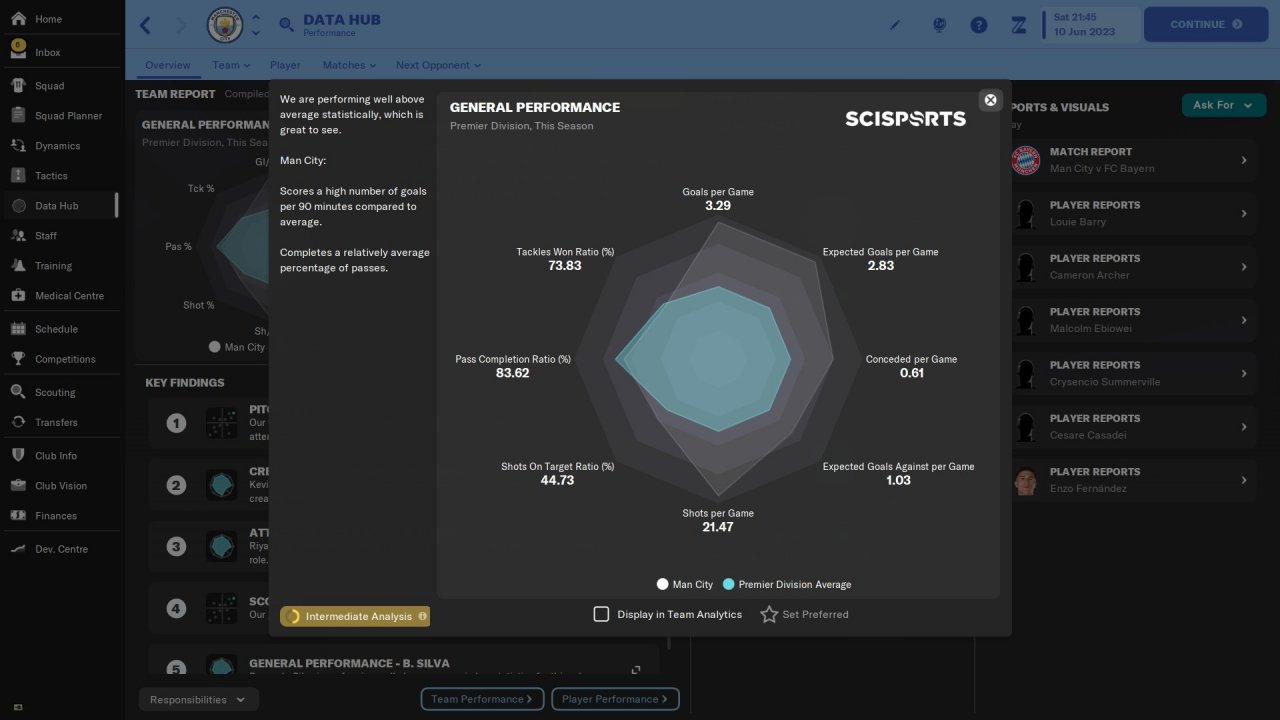Open Team Performance button
1280x720 pixels.
[x=482, y=699]
